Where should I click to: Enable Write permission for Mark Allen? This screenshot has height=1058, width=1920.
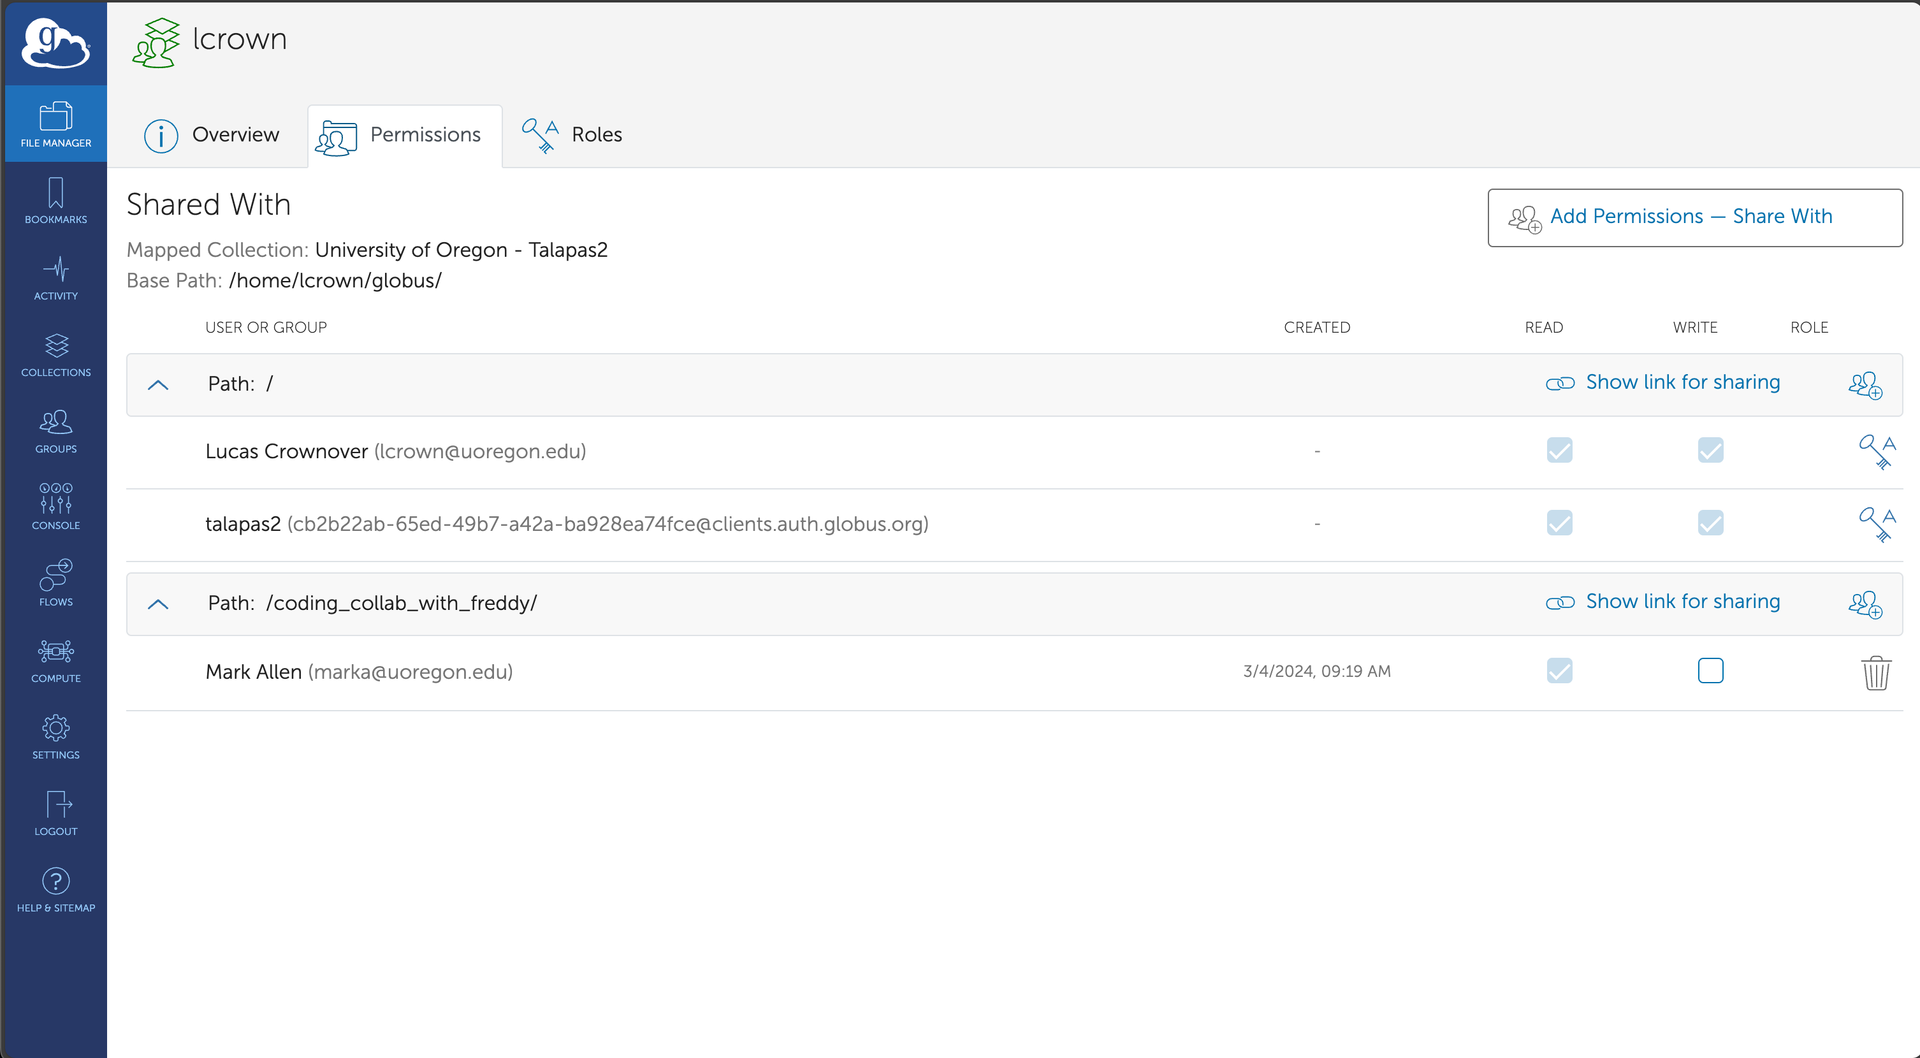[x=1710, y=671]
